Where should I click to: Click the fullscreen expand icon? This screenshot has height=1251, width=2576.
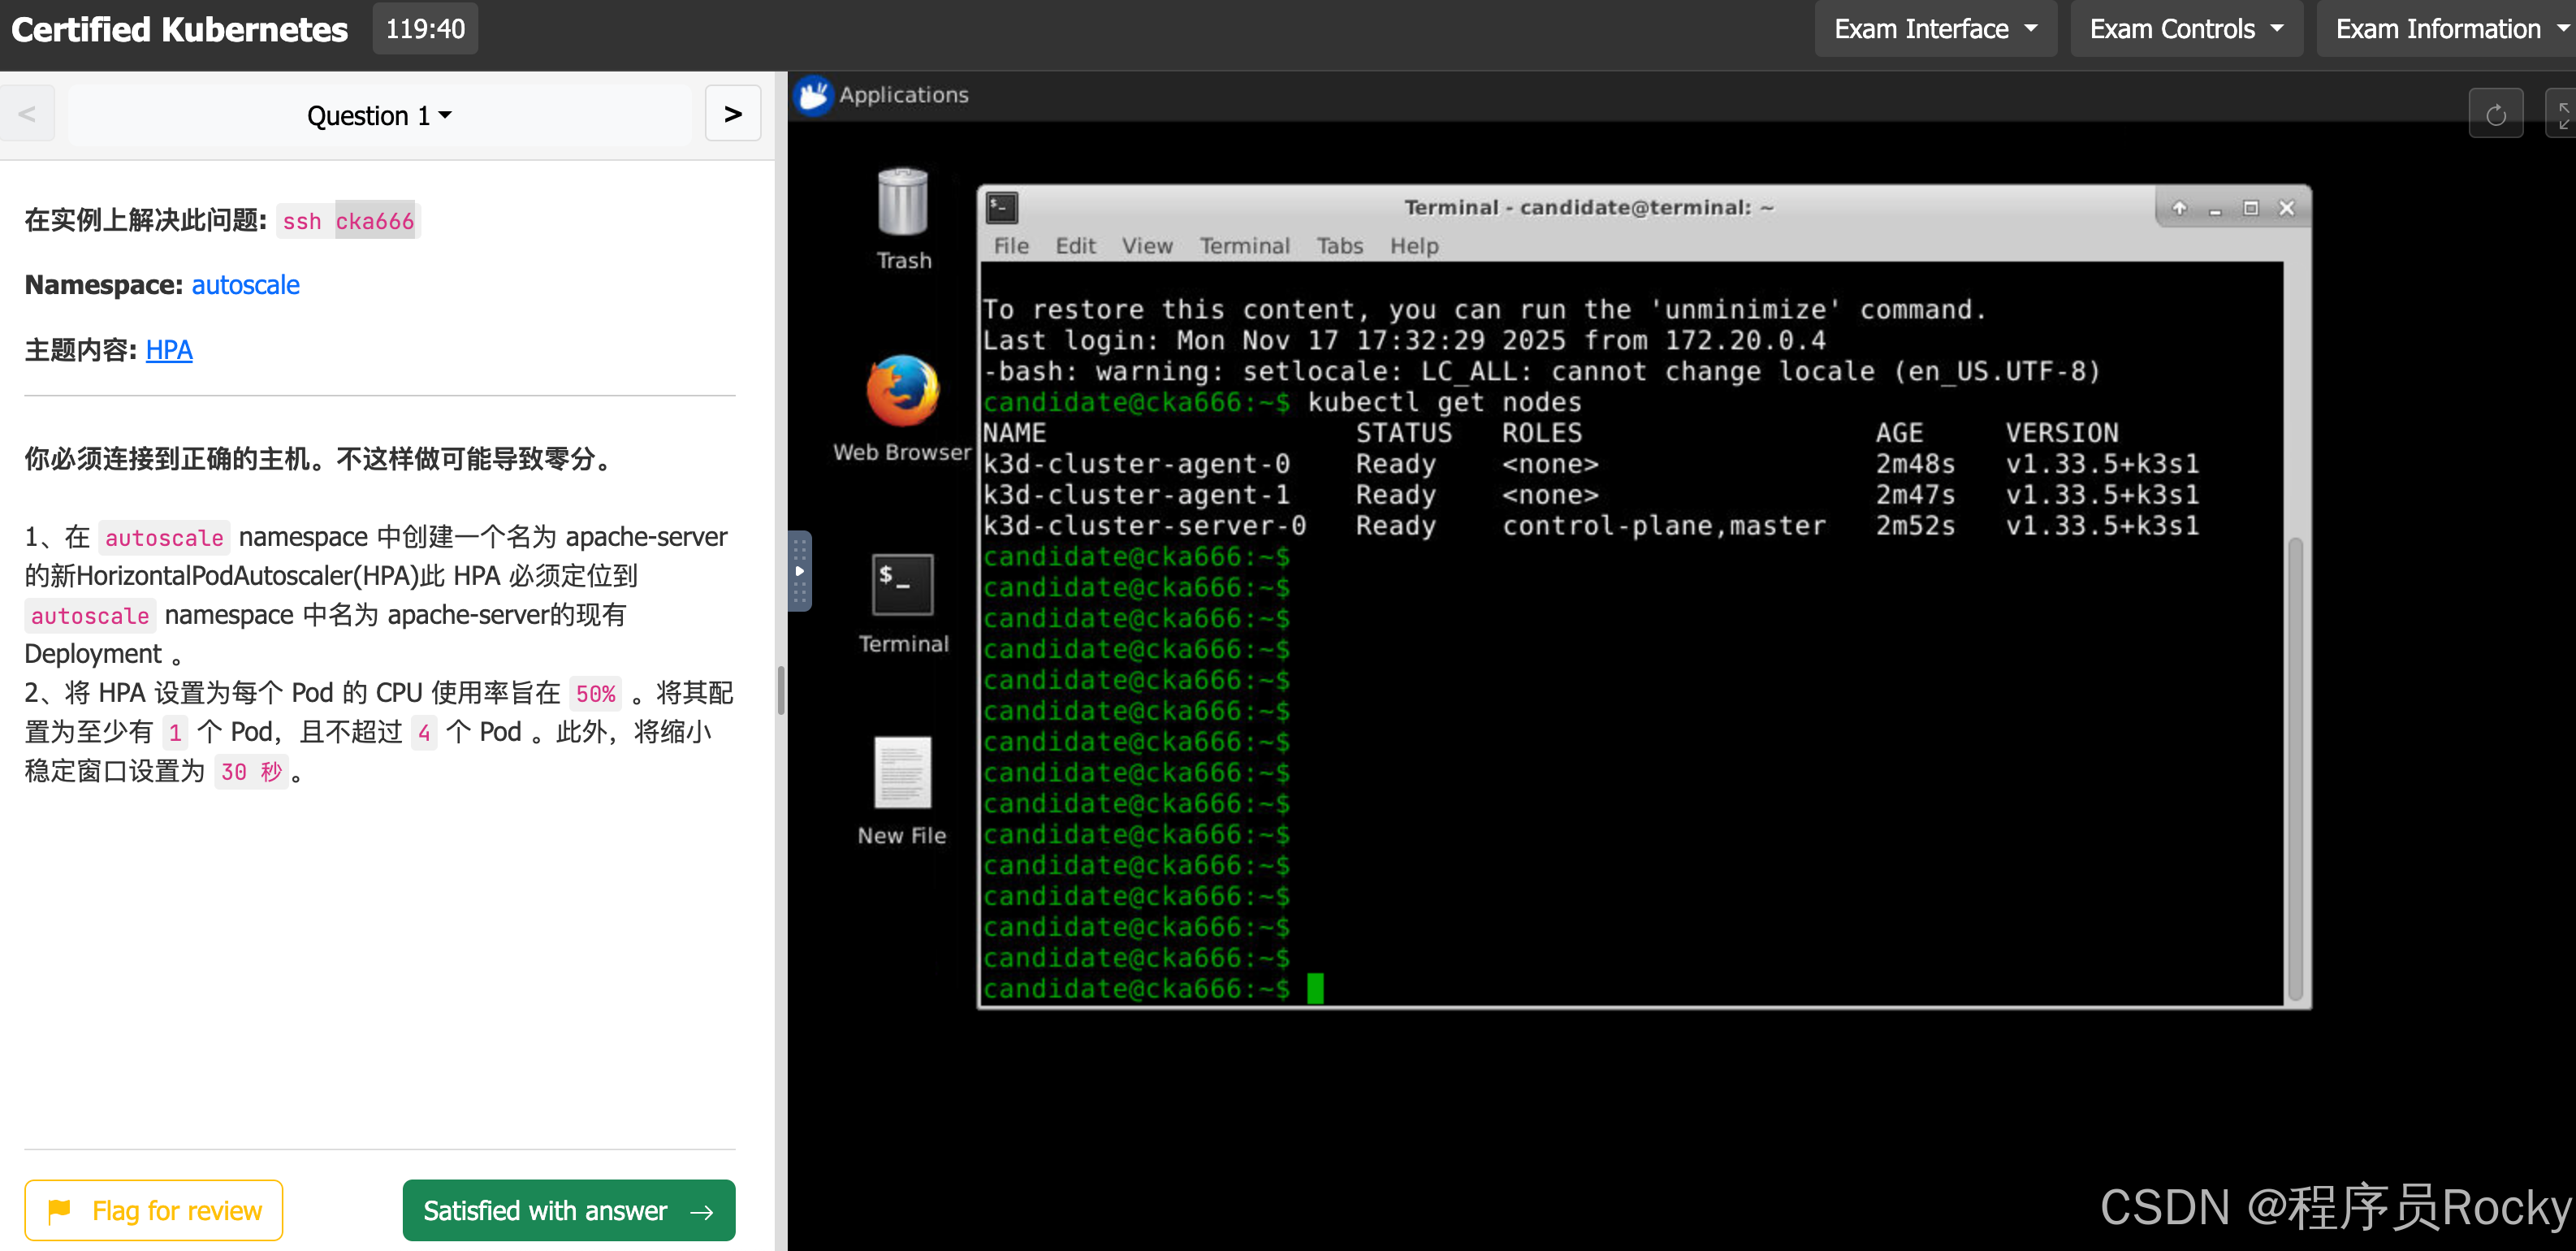coord(2562,115)
